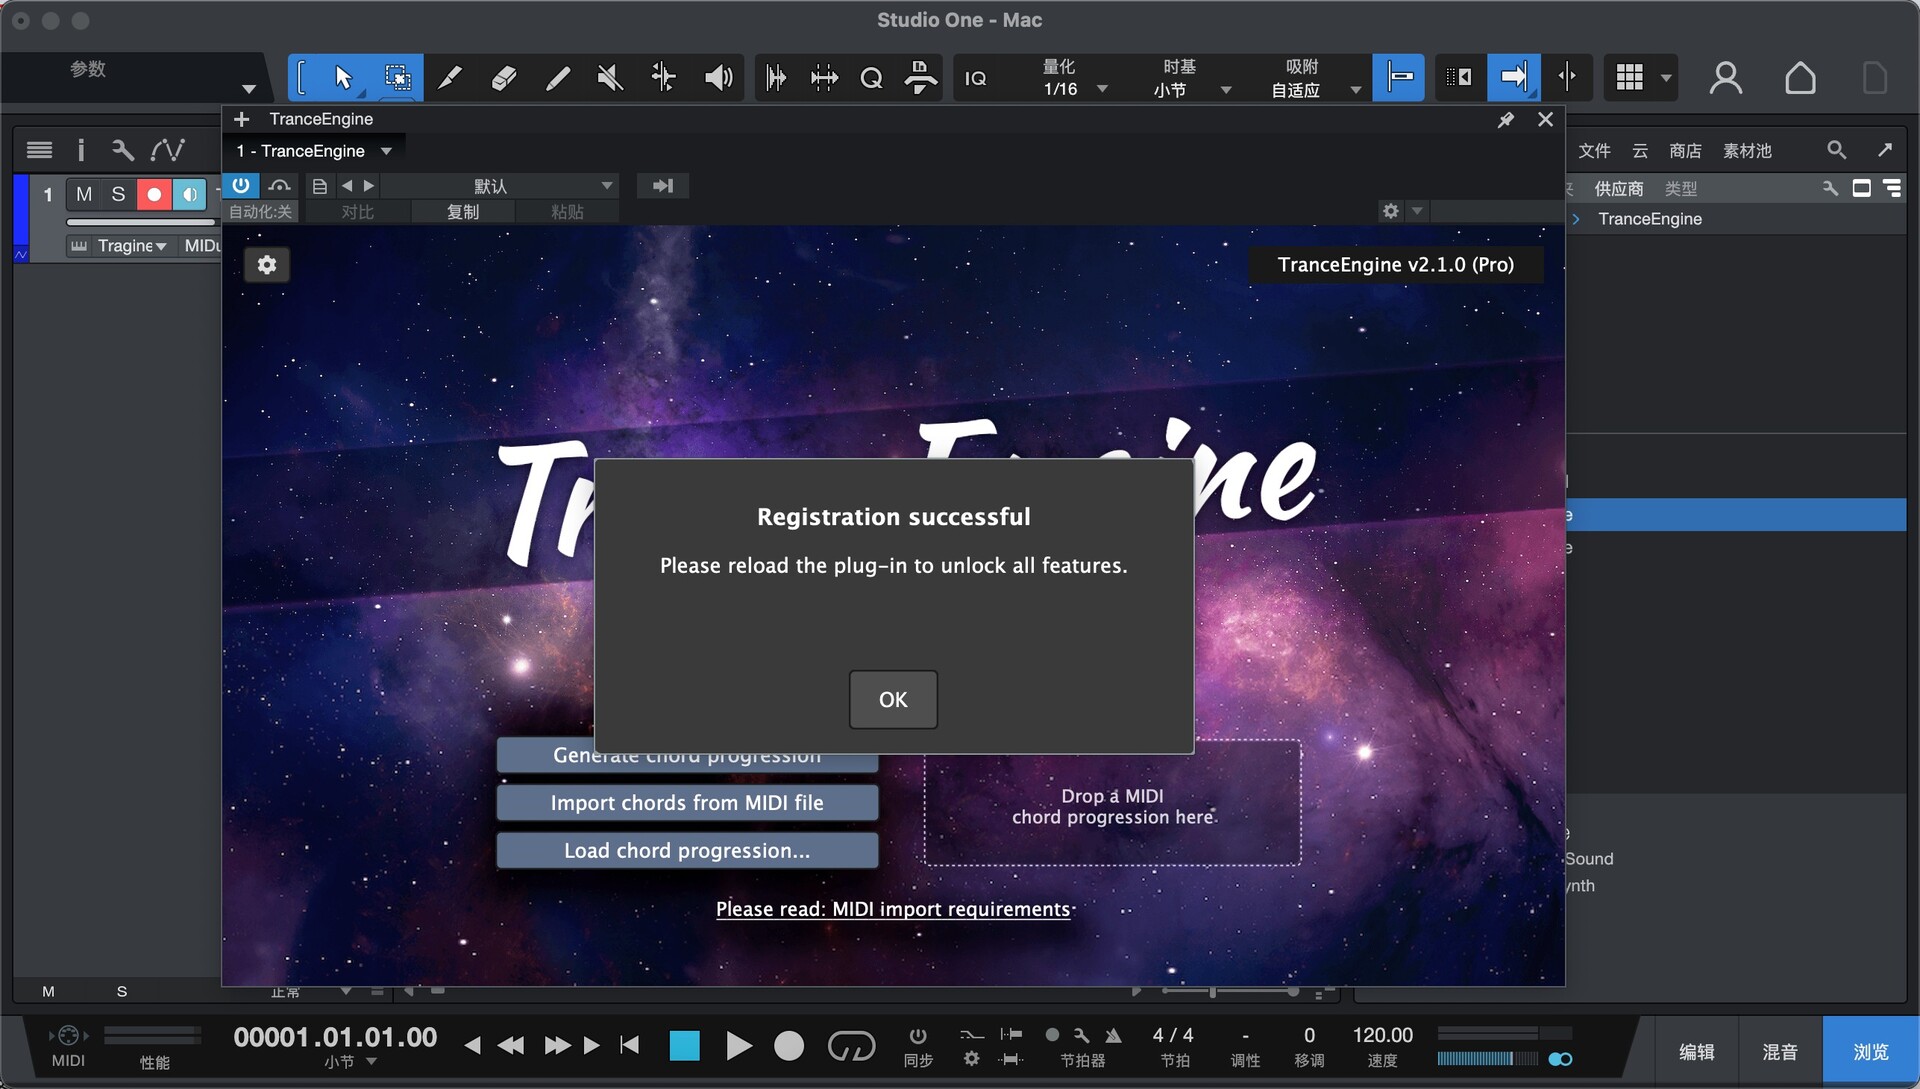Image resolution: width=1920 pixels, height=1089 pixels.
Task: Solo track 1 with S button
Action: pyautogui.click(x=118, y=194)
